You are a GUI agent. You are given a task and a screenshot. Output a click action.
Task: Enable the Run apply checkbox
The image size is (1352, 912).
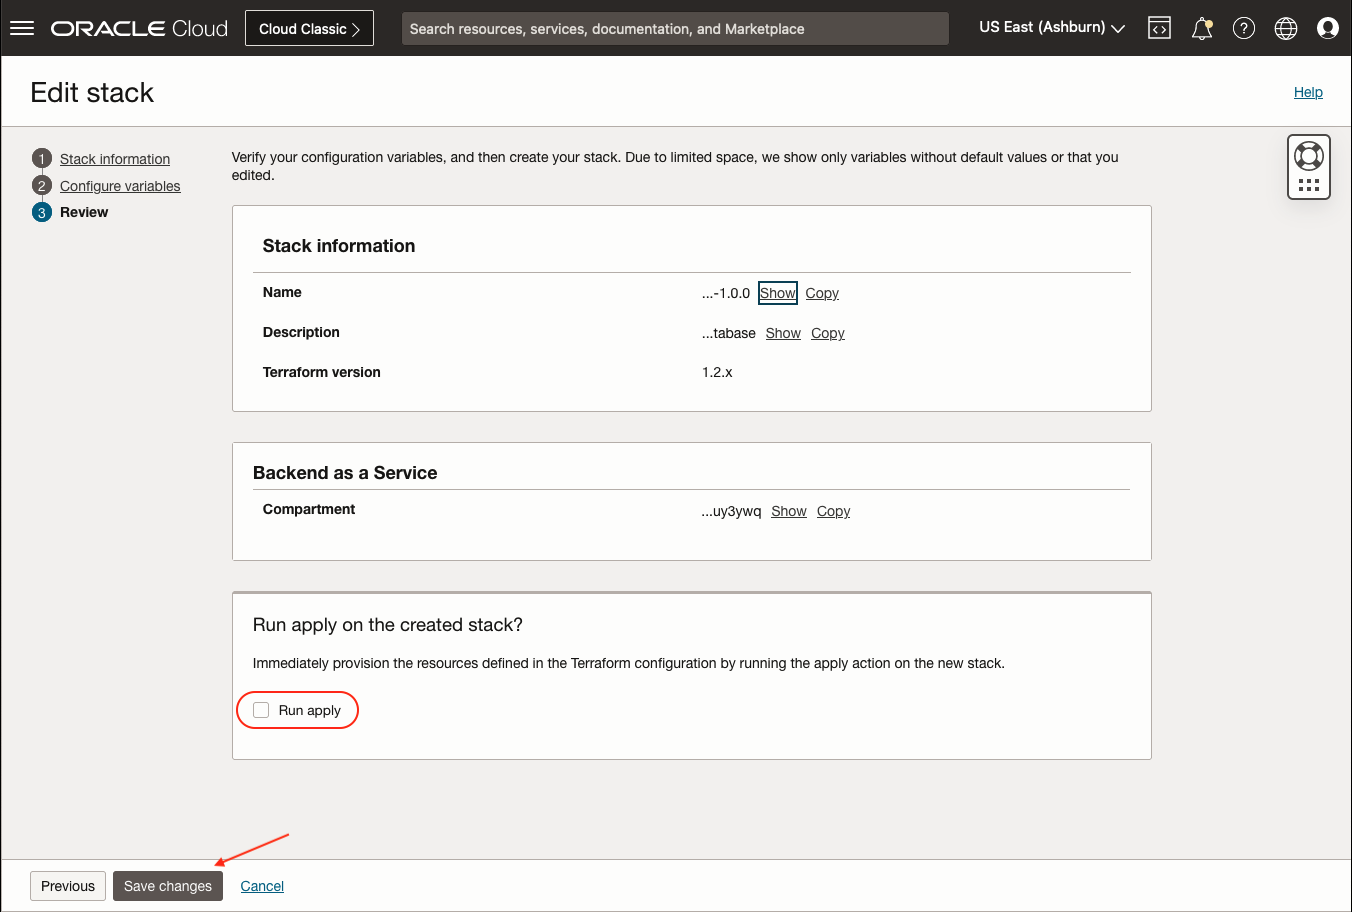point(262,710)
